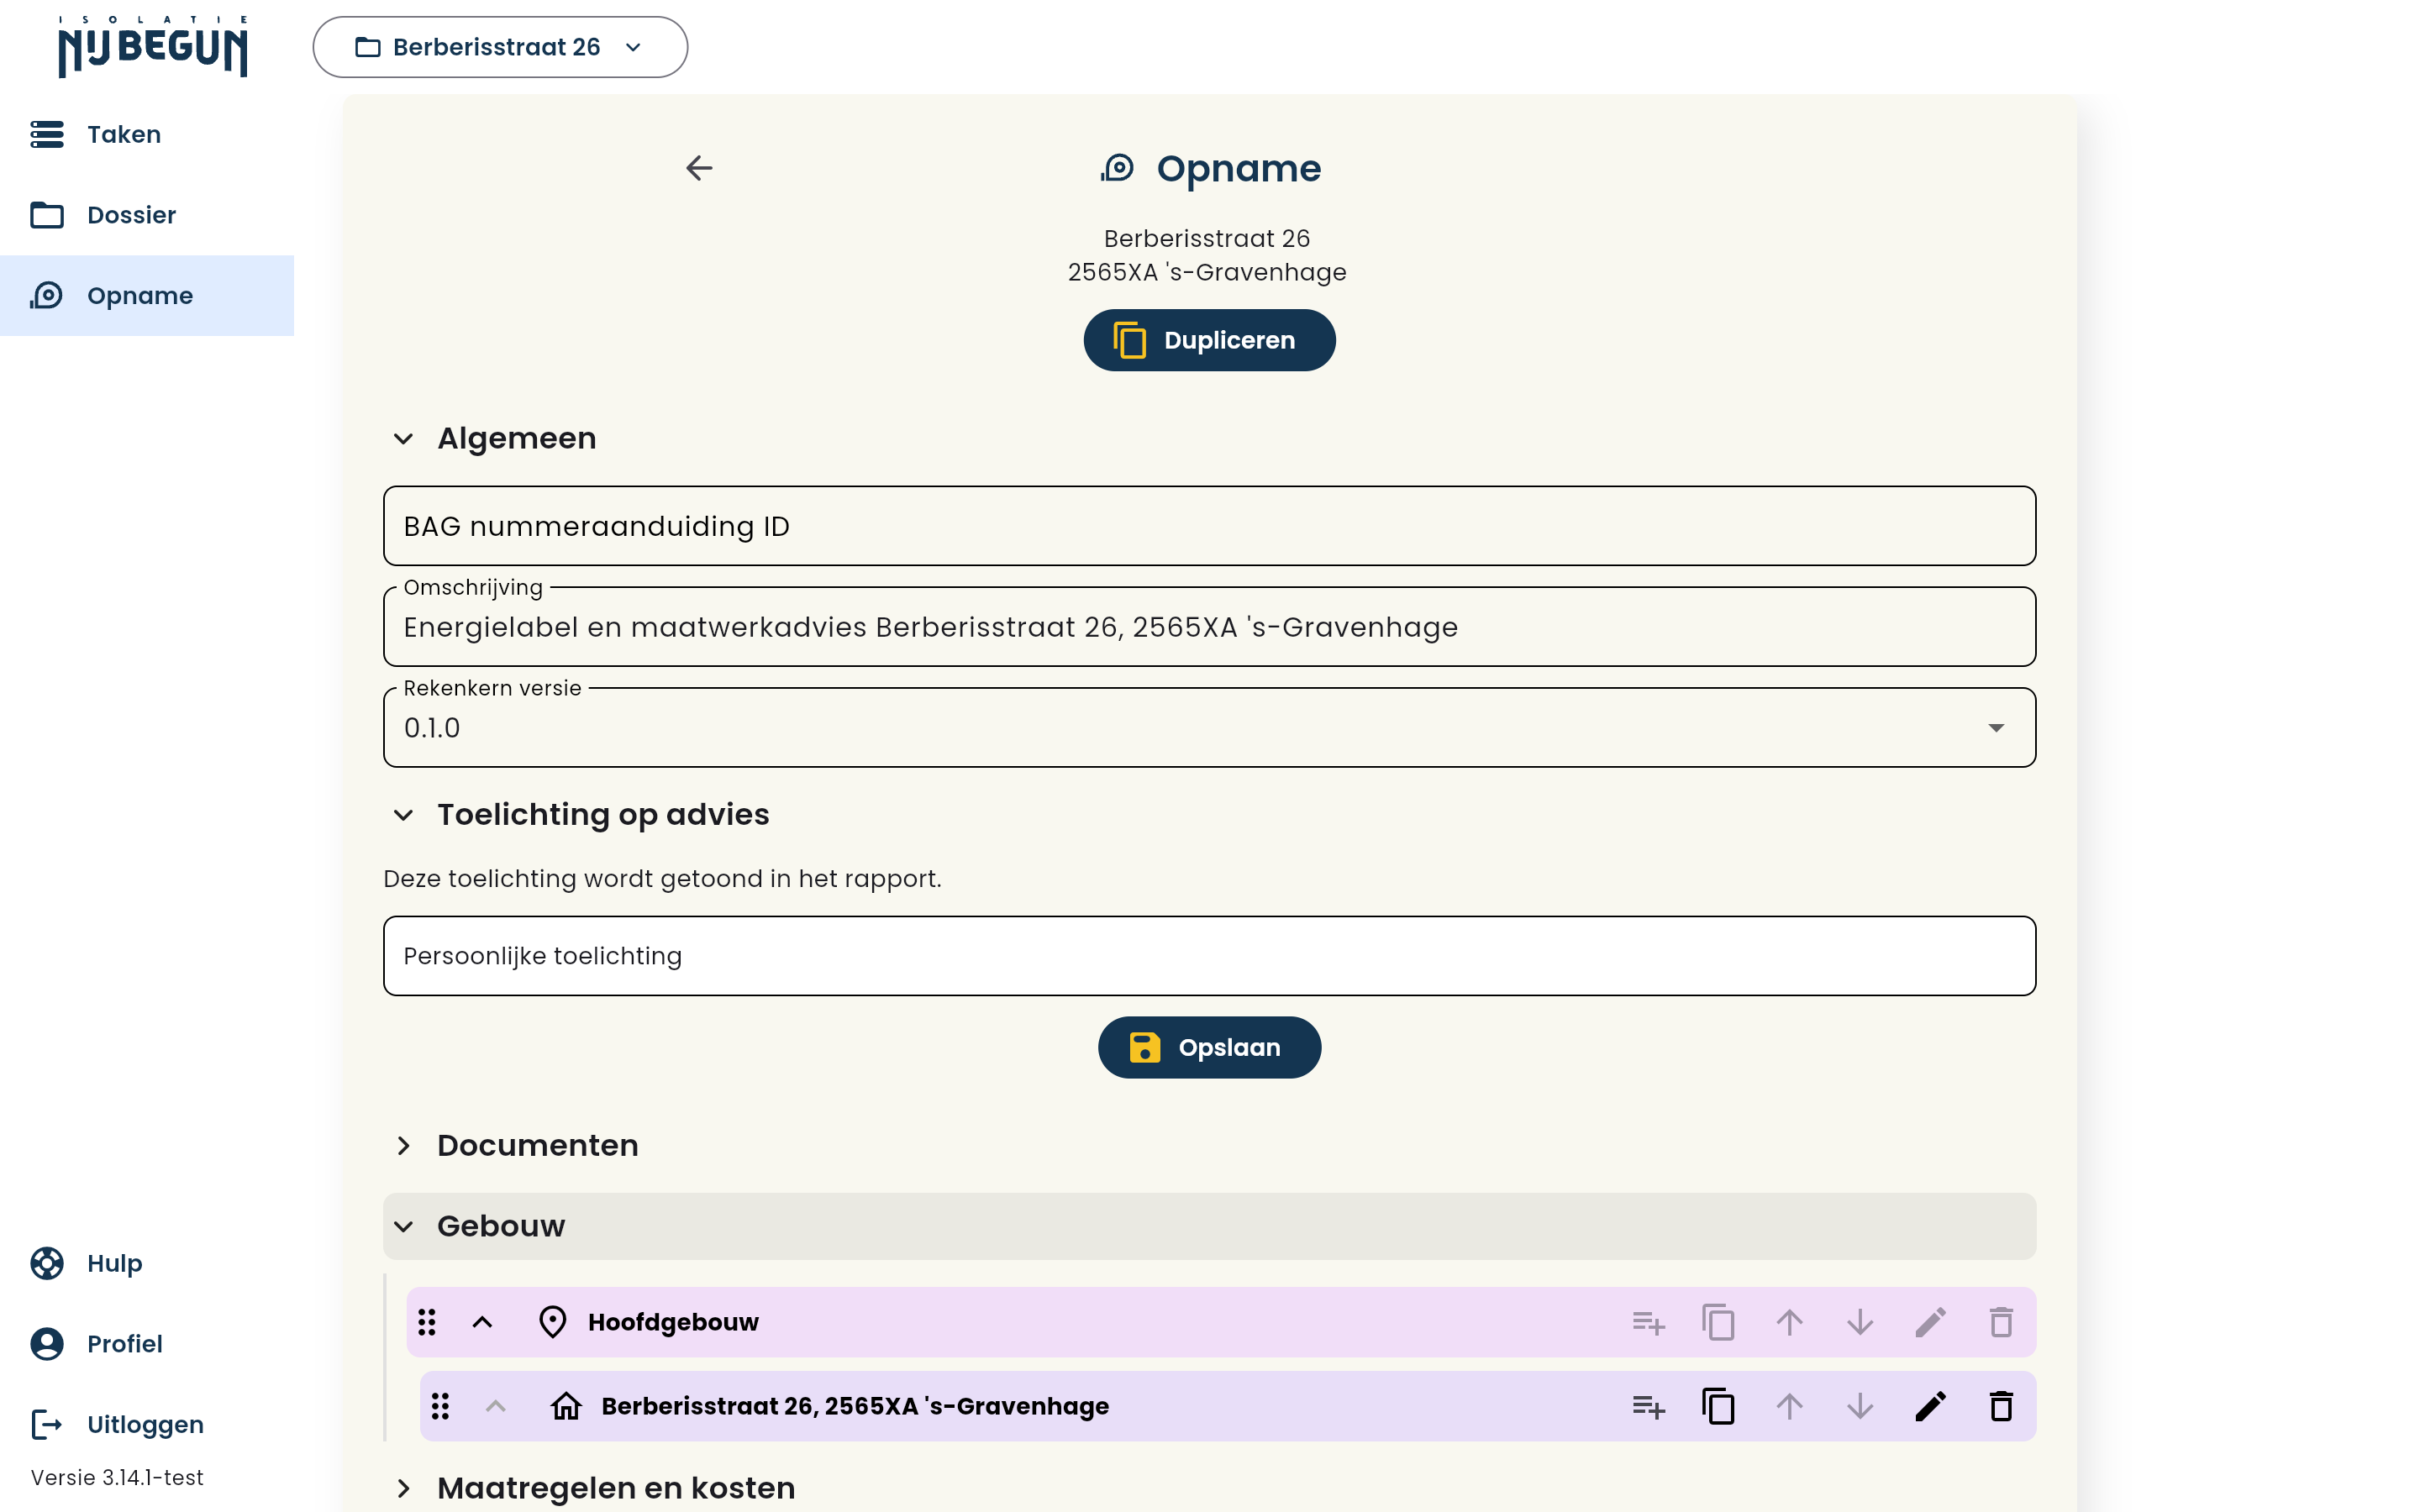
Task: Move Berberisstraat 26 row up
Action: pyautogui.click(x=1789, y=1406)
